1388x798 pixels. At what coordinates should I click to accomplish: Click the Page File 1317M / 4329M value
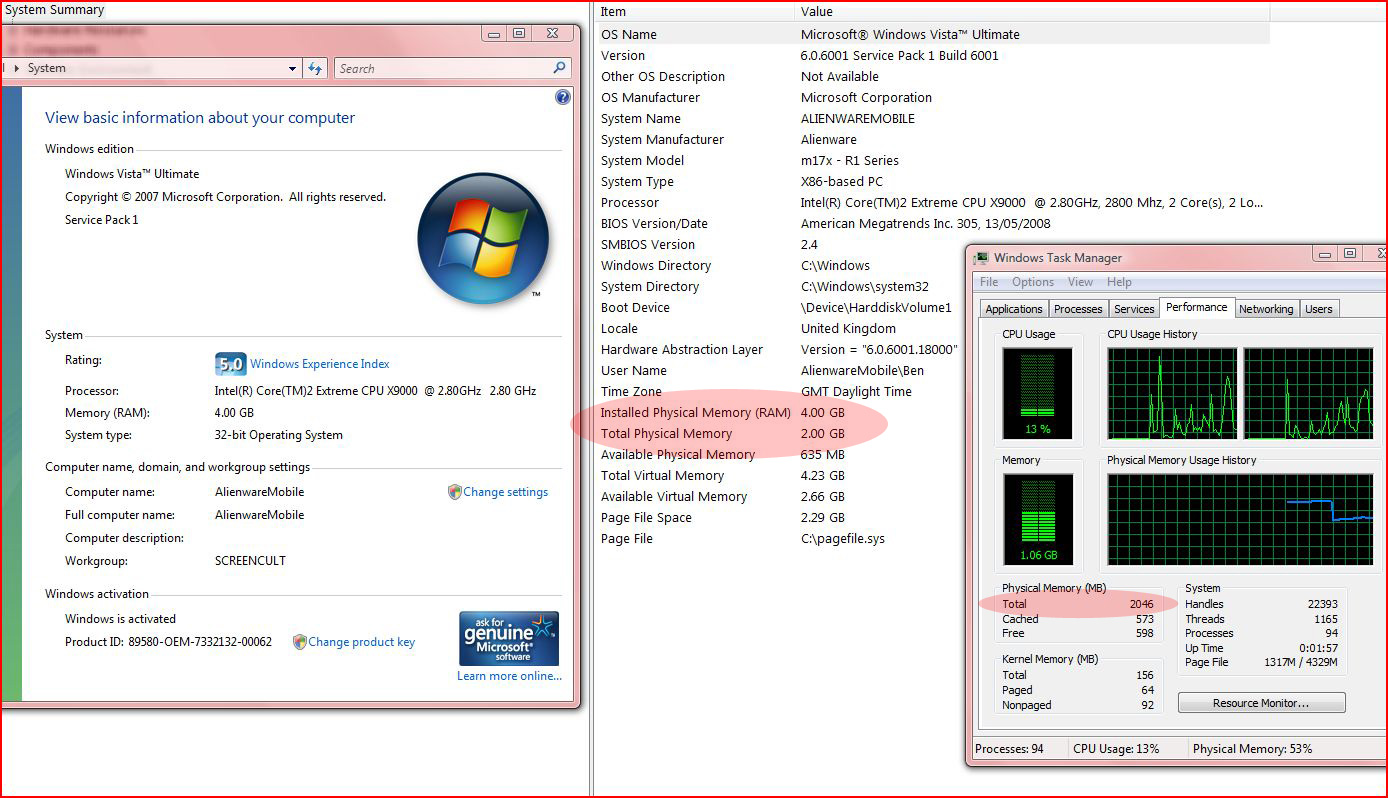click(1302, 662)
